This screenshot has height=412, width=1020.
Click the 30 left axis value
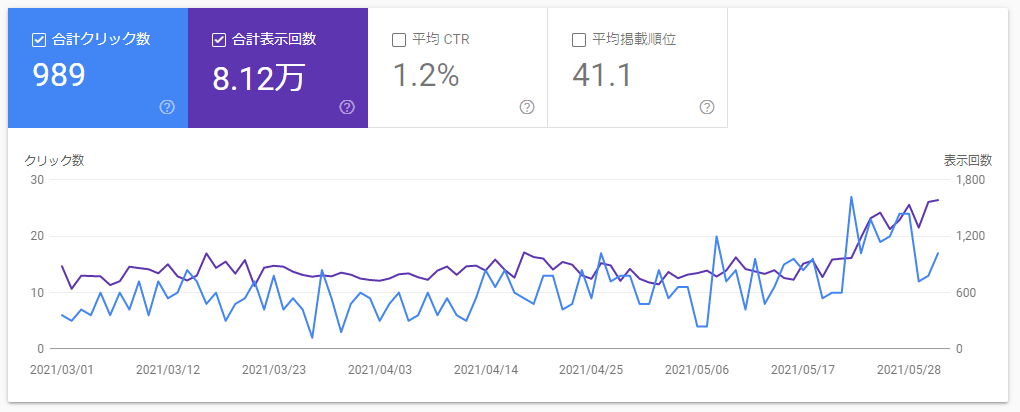pos(36,180)
